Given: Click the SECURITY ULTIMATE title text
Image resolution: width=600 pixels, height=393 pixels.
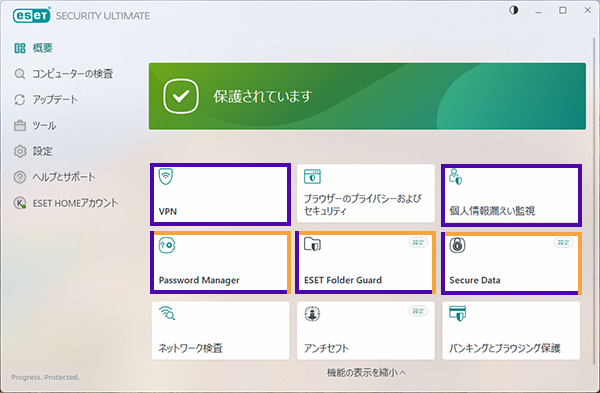Looking at the screenshot, I should (x=103, y=16).
